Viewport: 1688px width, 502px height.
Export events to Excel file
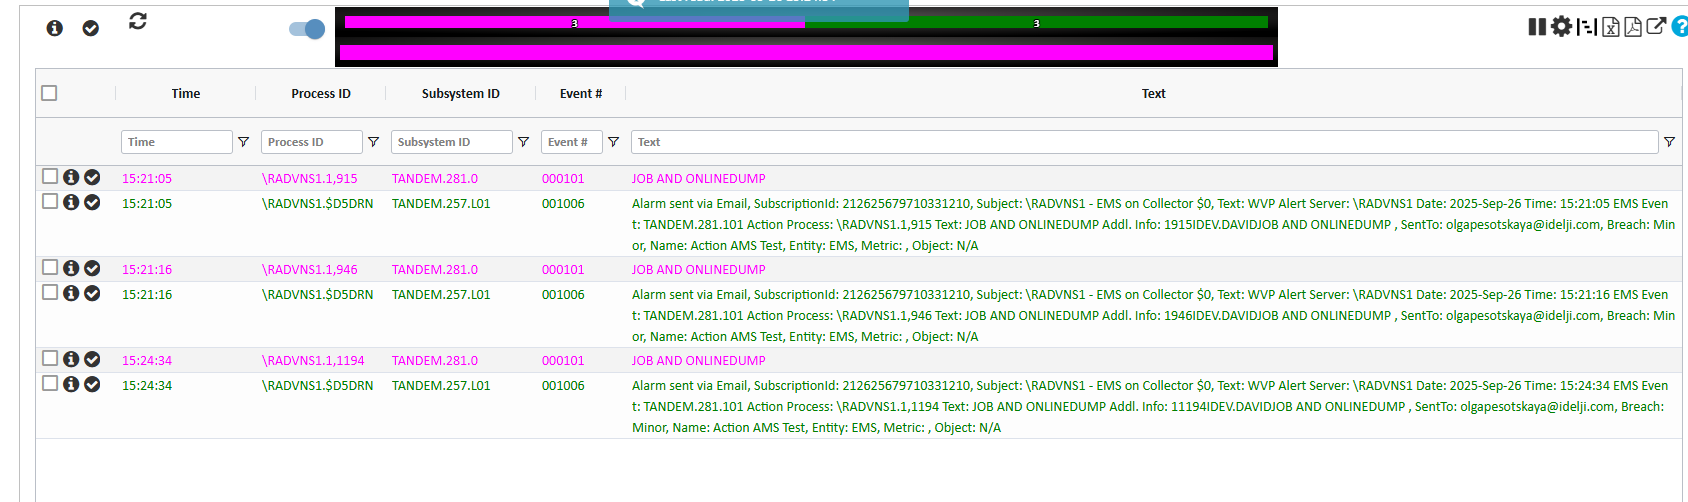point(1610,27)
